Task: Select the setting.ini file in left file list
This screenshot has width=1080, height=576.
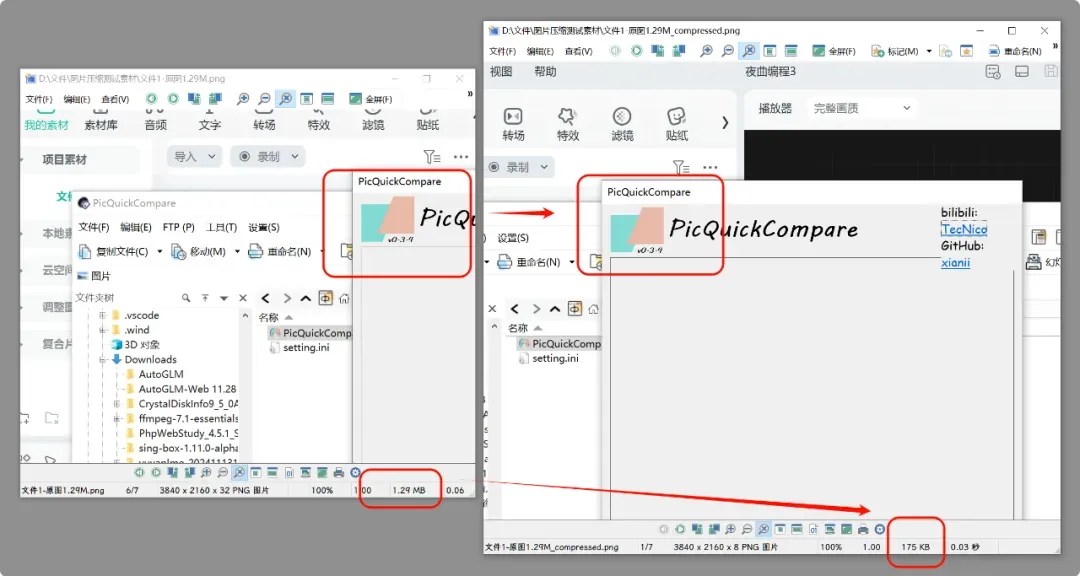Action: pyautogui.click(x=306, y=347)
